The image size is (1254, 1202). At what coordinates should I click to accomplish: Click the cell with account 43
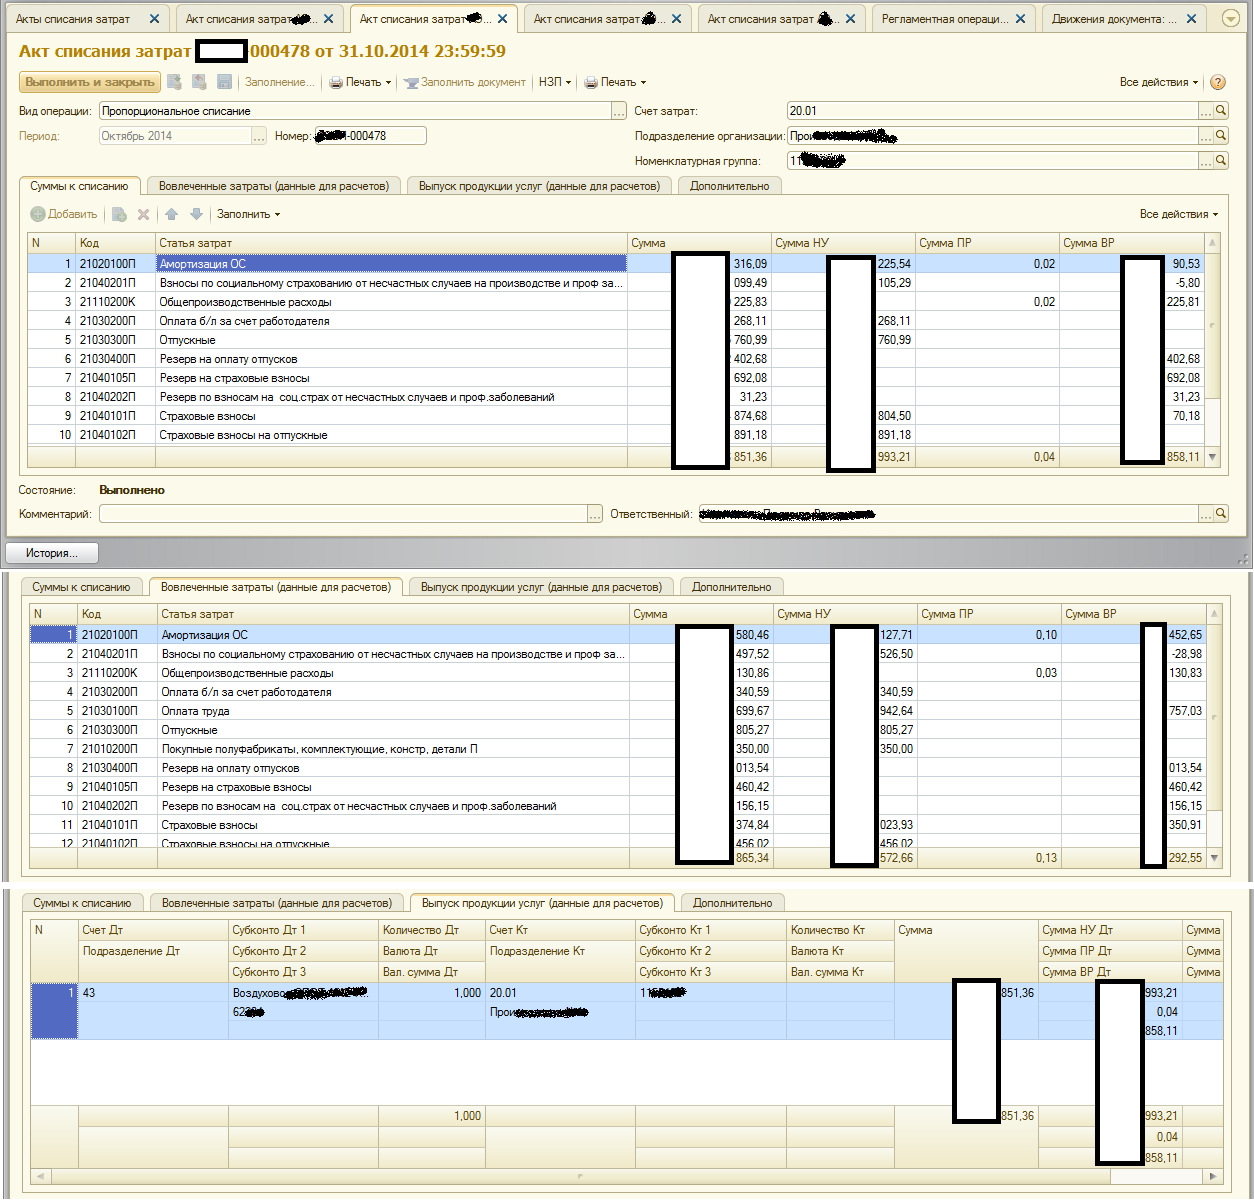[x=153, y=993]
